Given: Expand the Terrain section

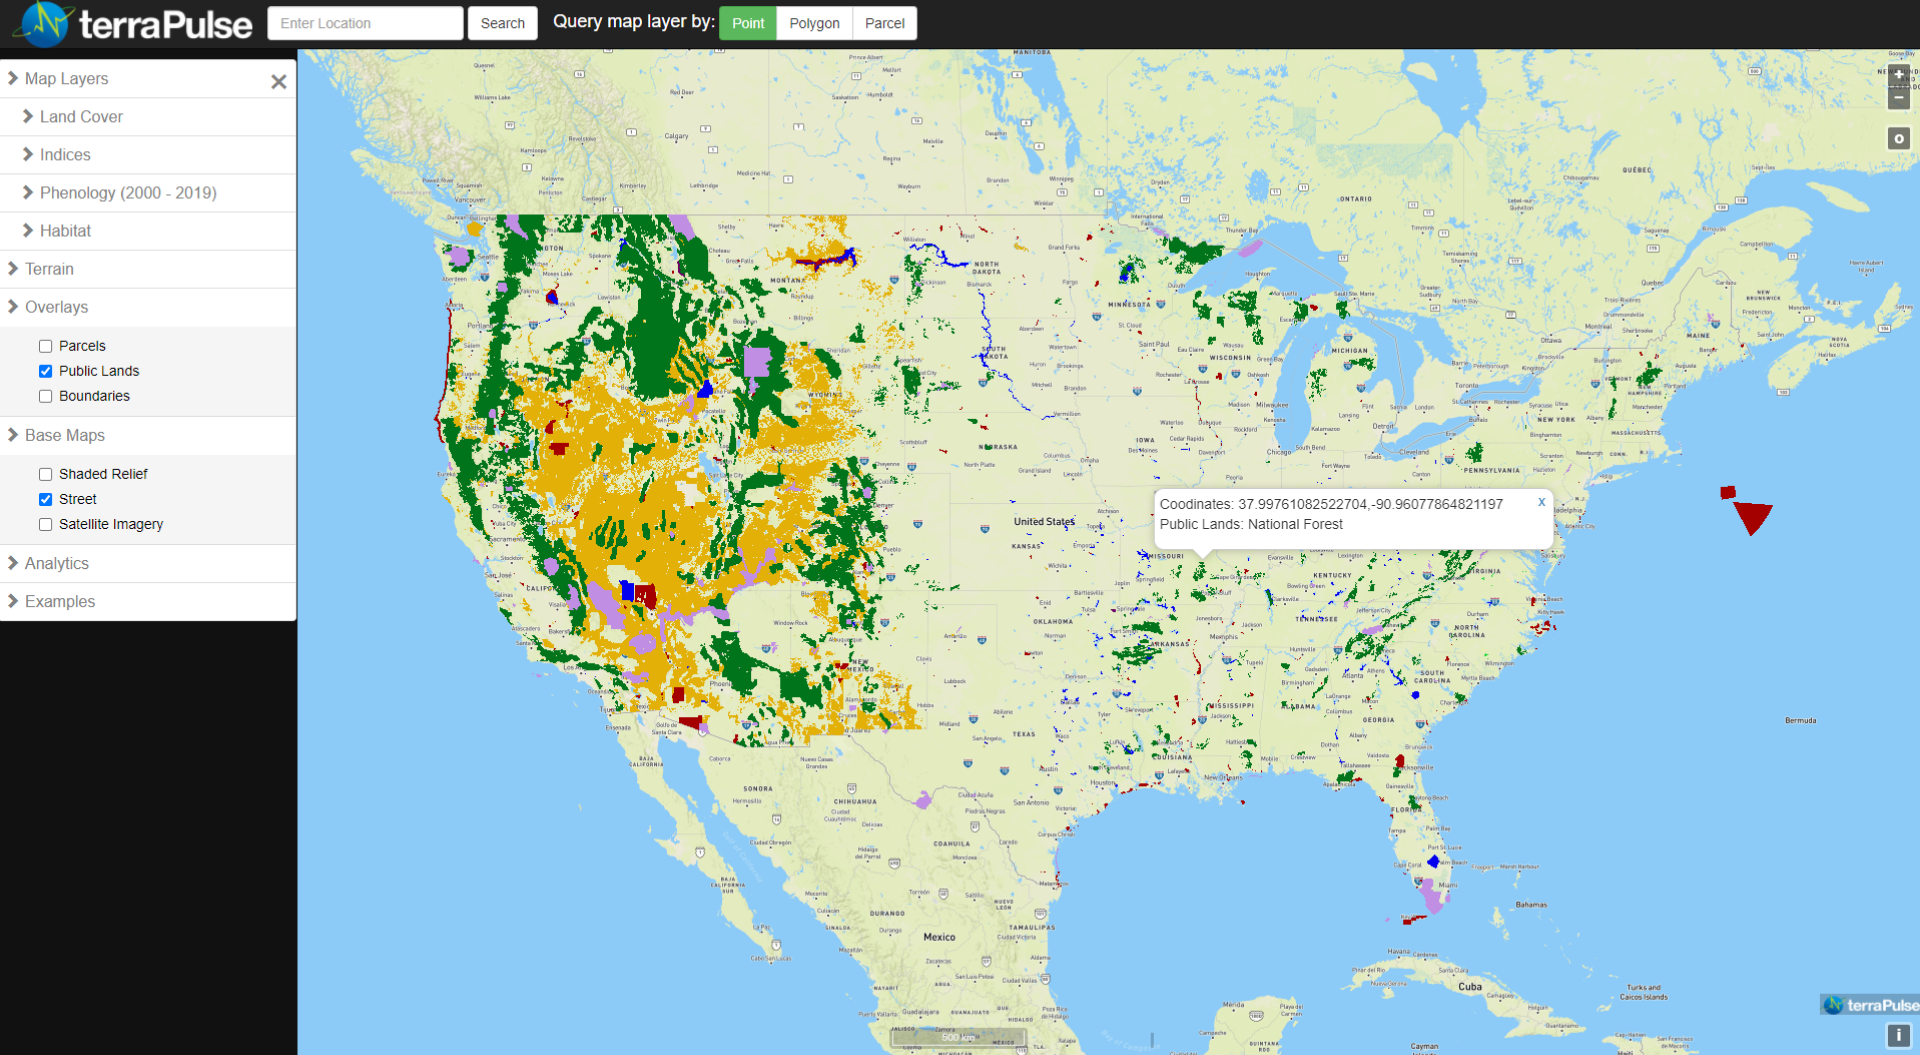Looking at the screenshot, I should (x=148, y=269).
